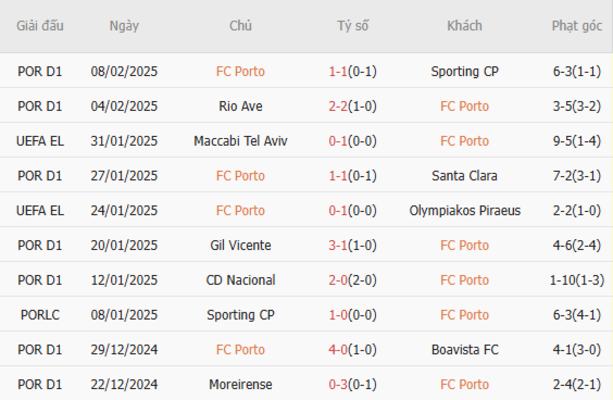Open the Moreirense team link
The height and width of the screenshot is (400, 613).
pos(240,385)
